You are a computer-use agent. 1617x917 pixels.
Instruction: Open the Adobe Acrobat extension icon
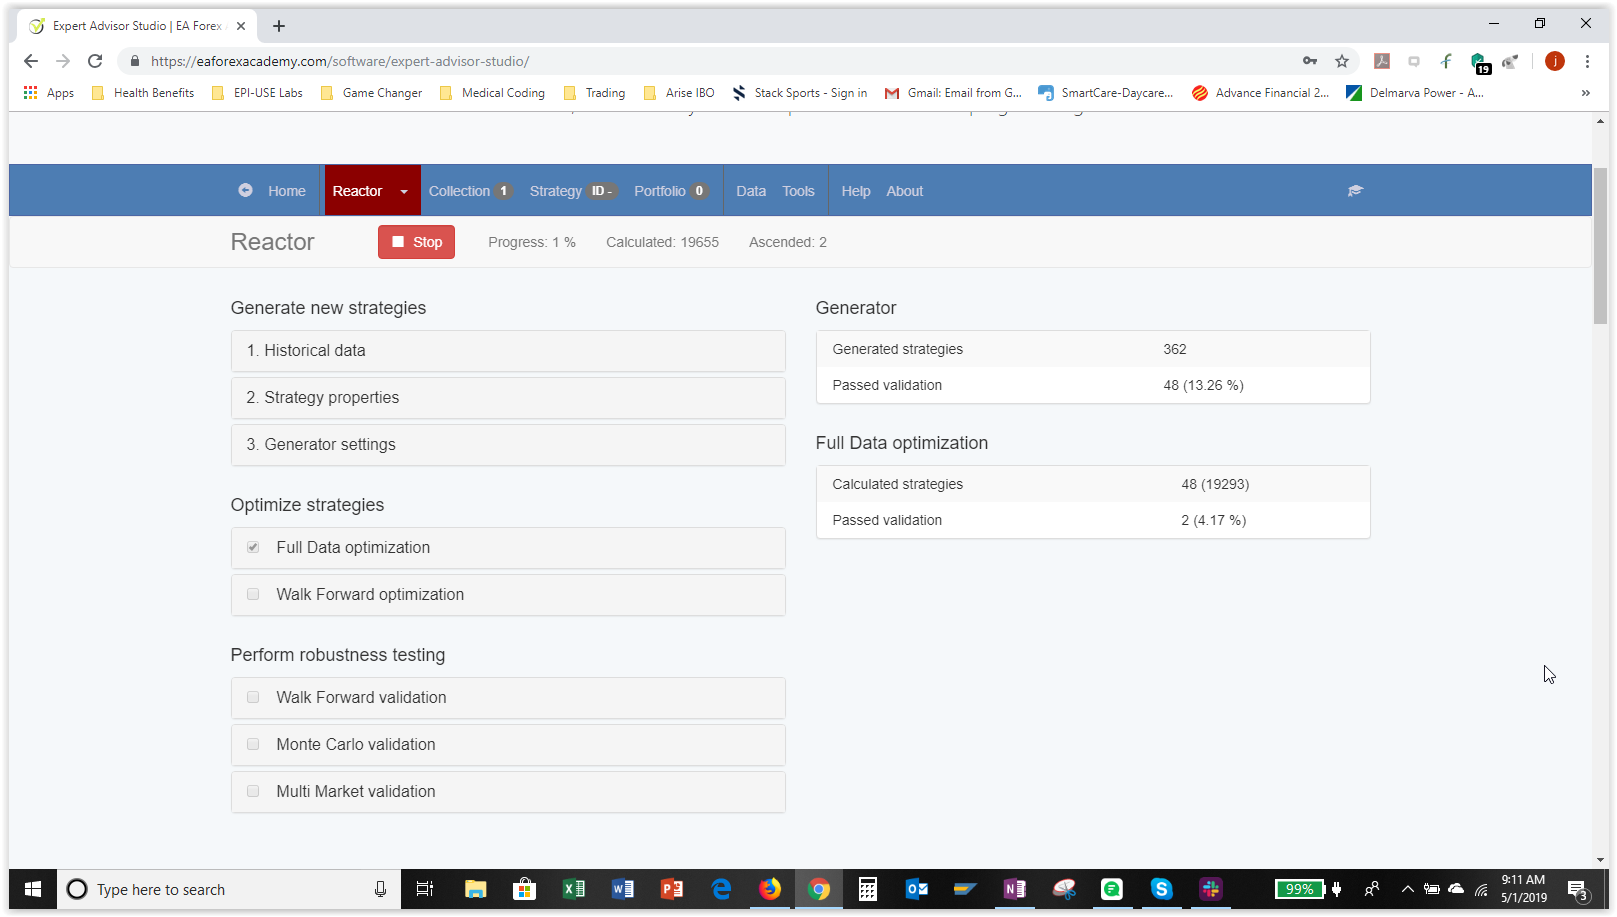point(1382,61)
